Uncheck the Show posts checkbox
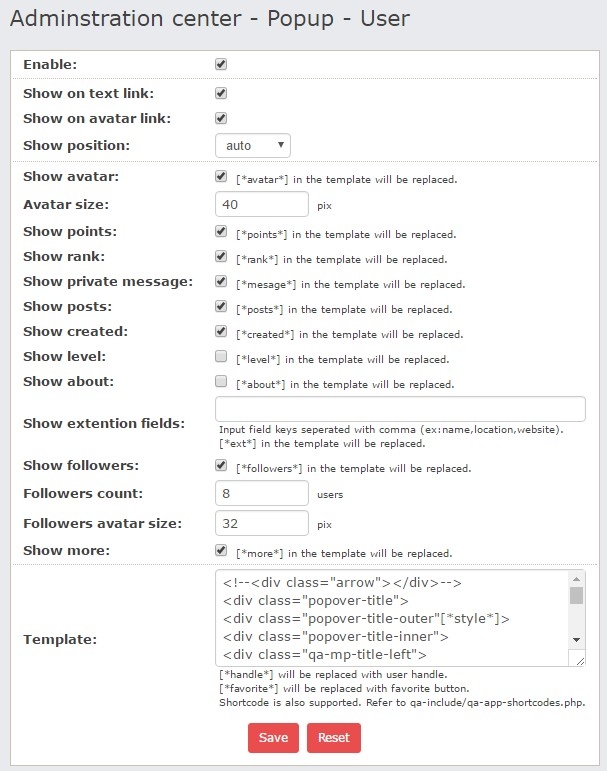This screenshot has height=771, width=607. pyautogui.click(x=221, y=306)
